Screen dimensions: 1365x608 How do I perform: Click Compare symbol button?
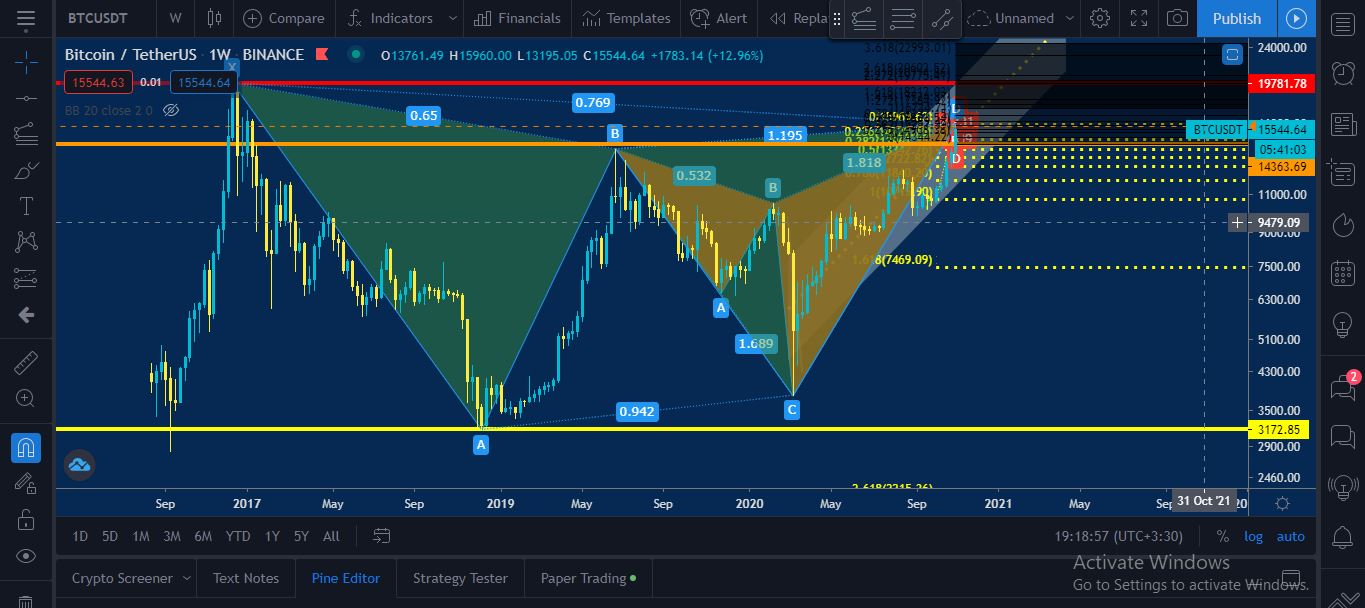pos(284,18)
